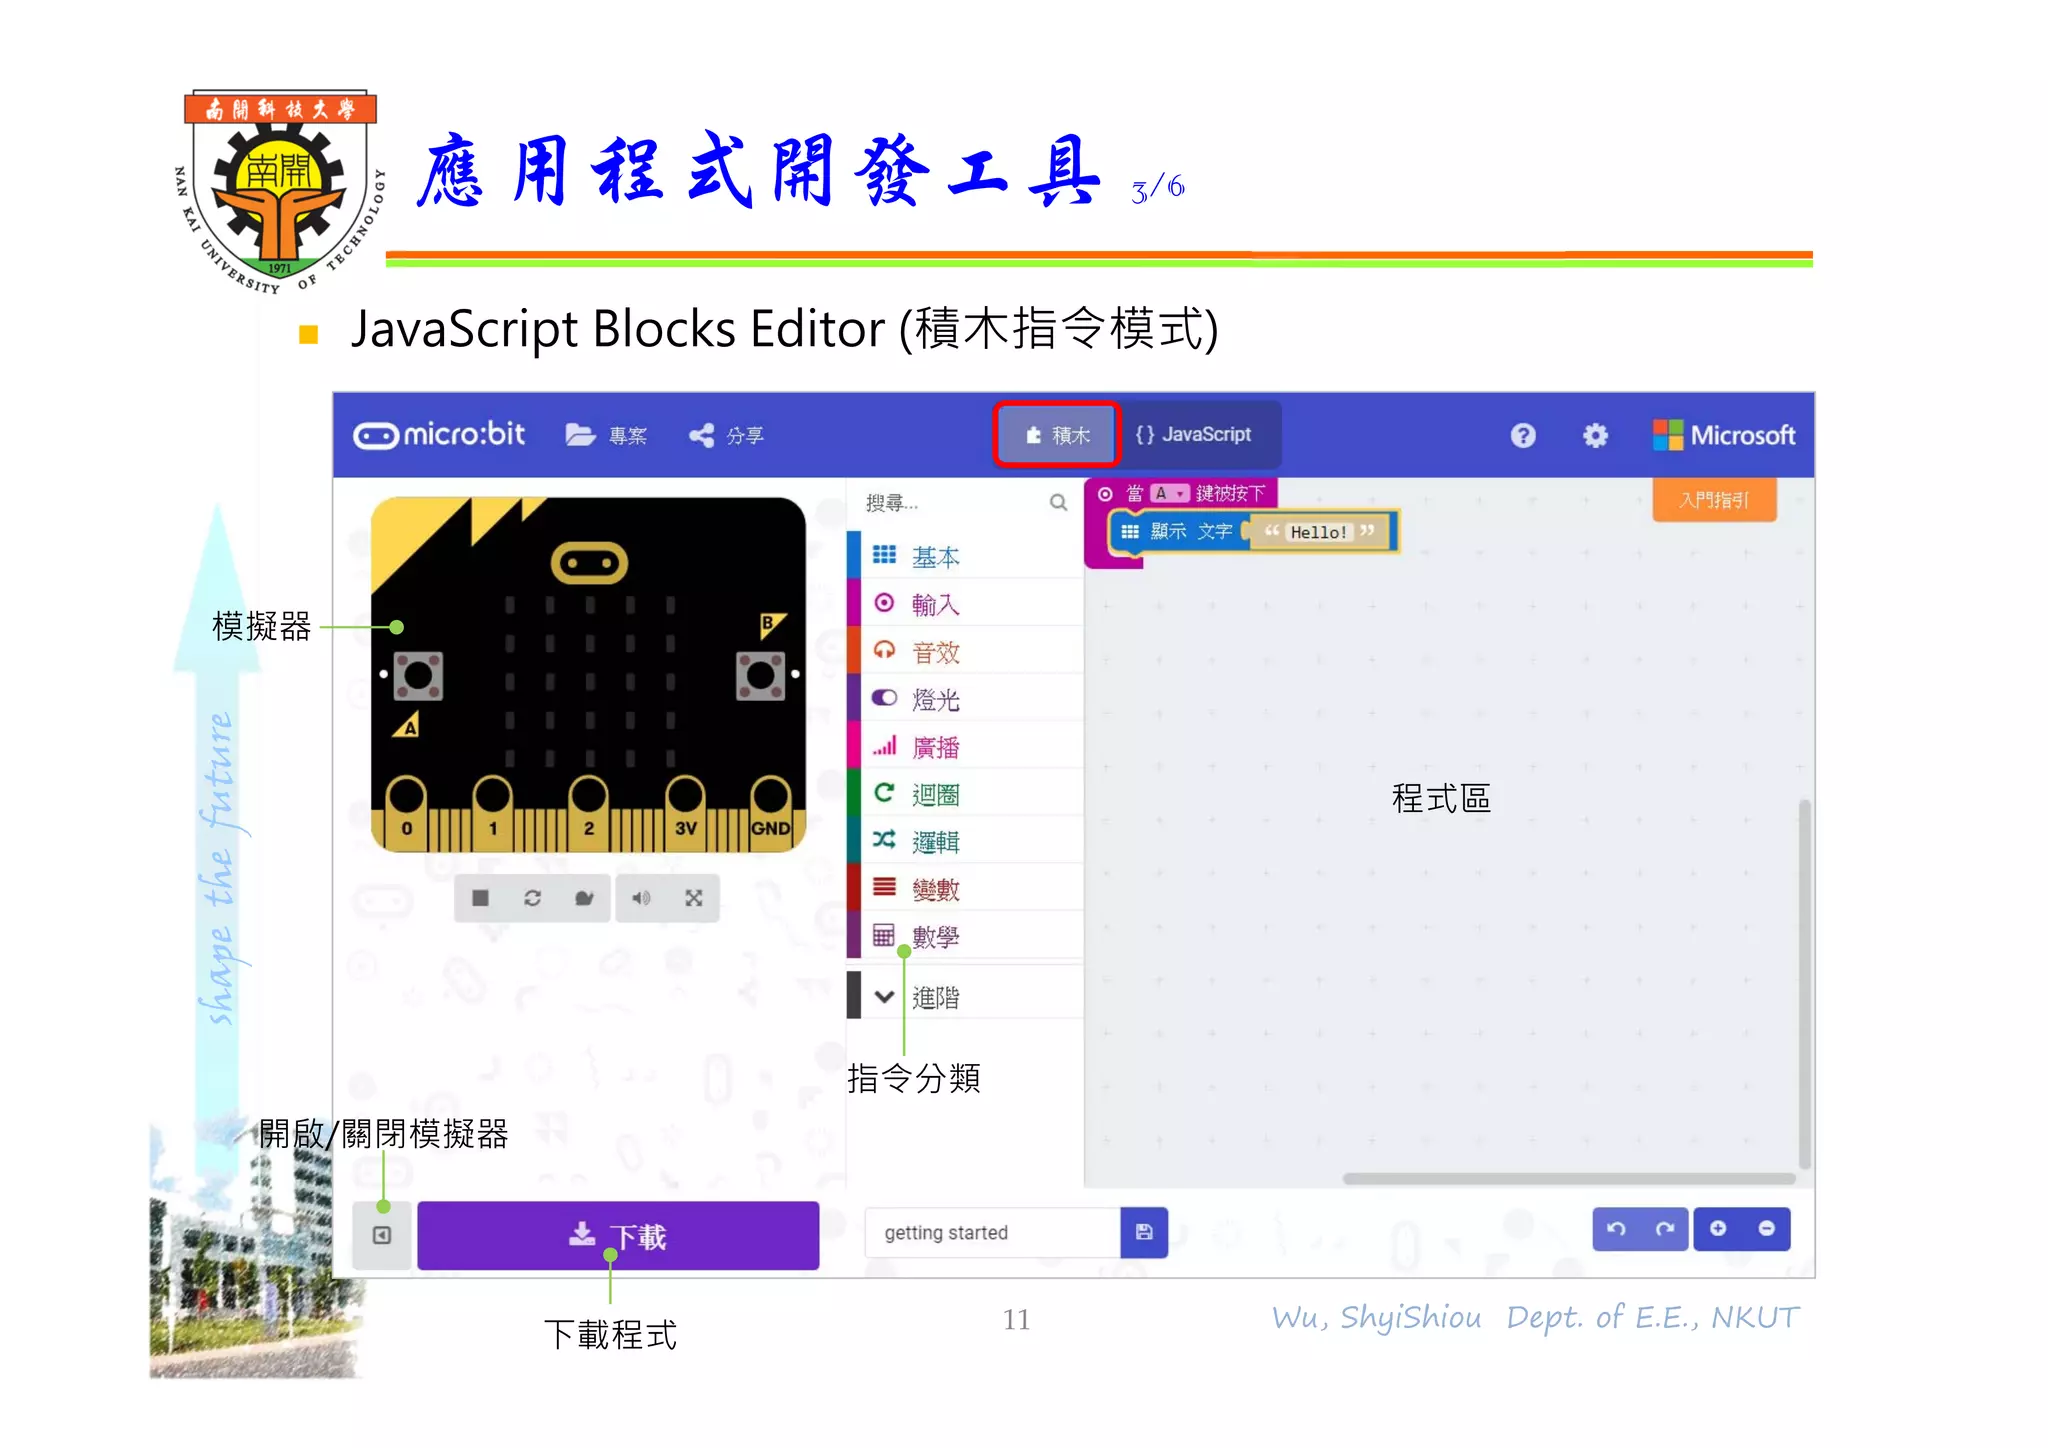2048x1448 pixels.
Task: Open the 基本 basic block category
Action: point(965,556)
